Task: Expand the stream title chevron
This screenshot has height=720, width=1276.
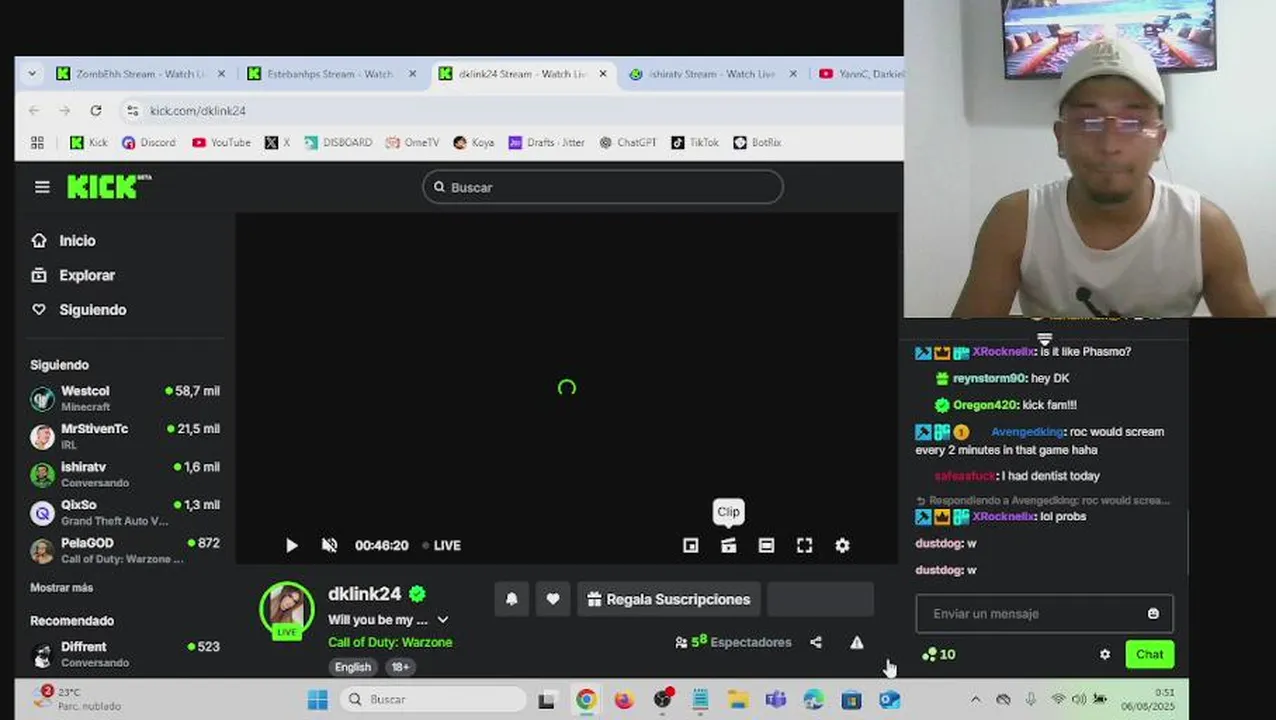Action: (443, 620)
